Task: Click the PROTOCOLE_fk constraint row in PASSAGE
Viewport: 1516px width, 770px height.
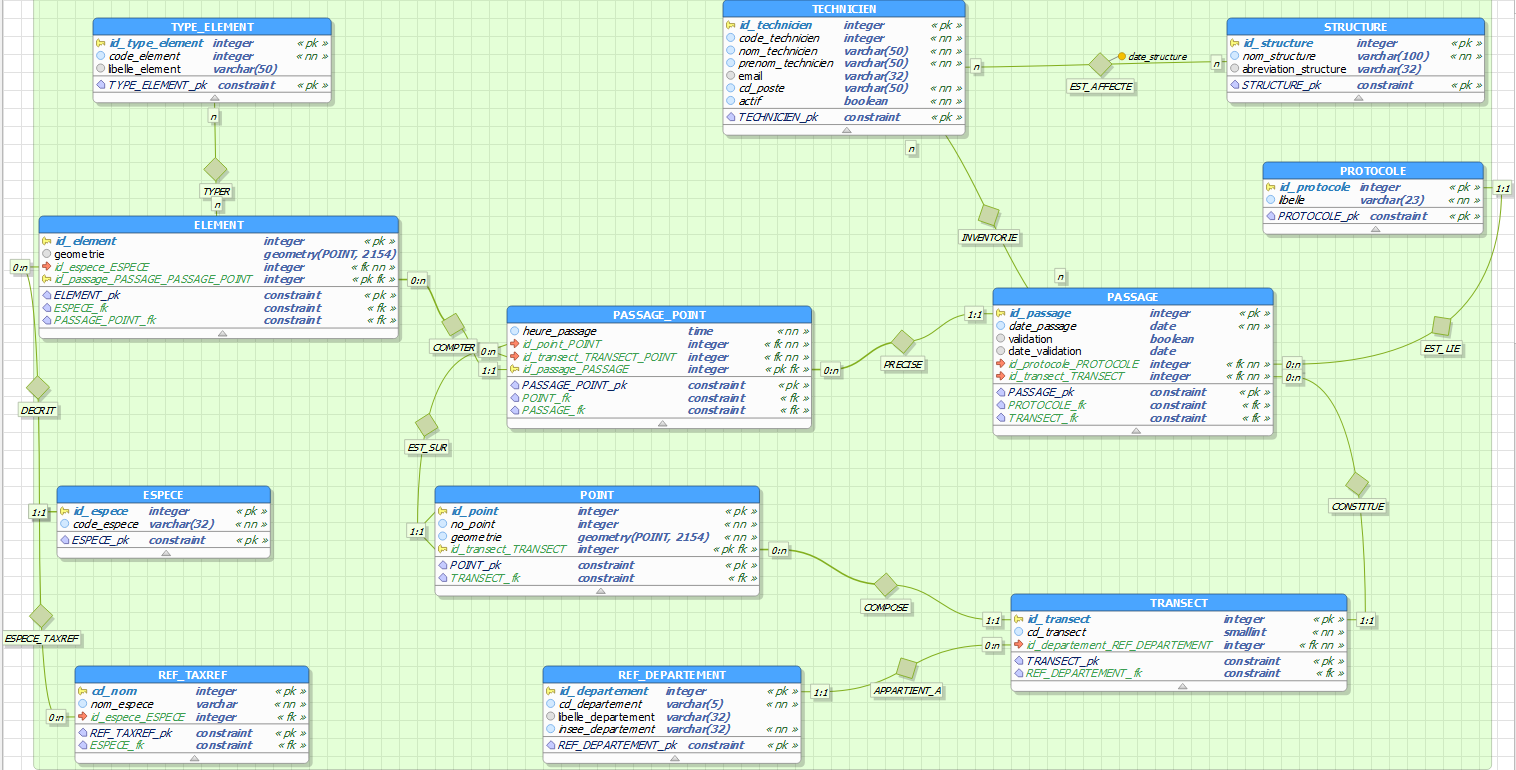Action: 1133,405
